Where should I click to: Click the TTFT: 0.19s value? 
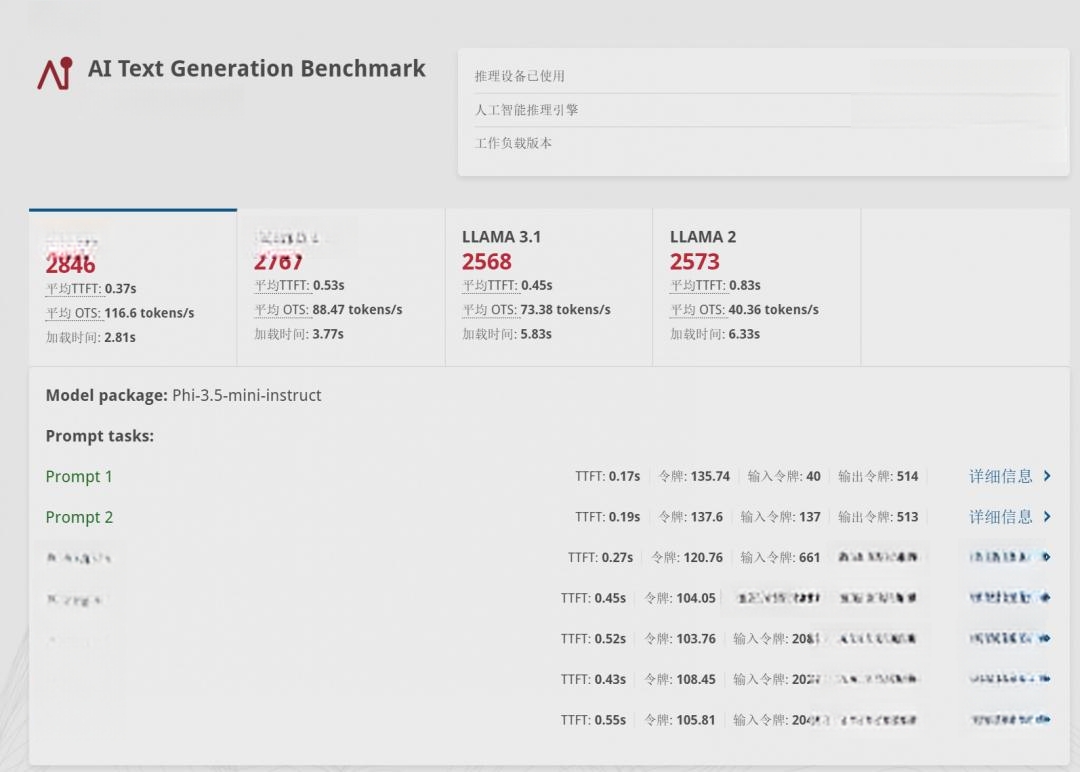(608, 517)
